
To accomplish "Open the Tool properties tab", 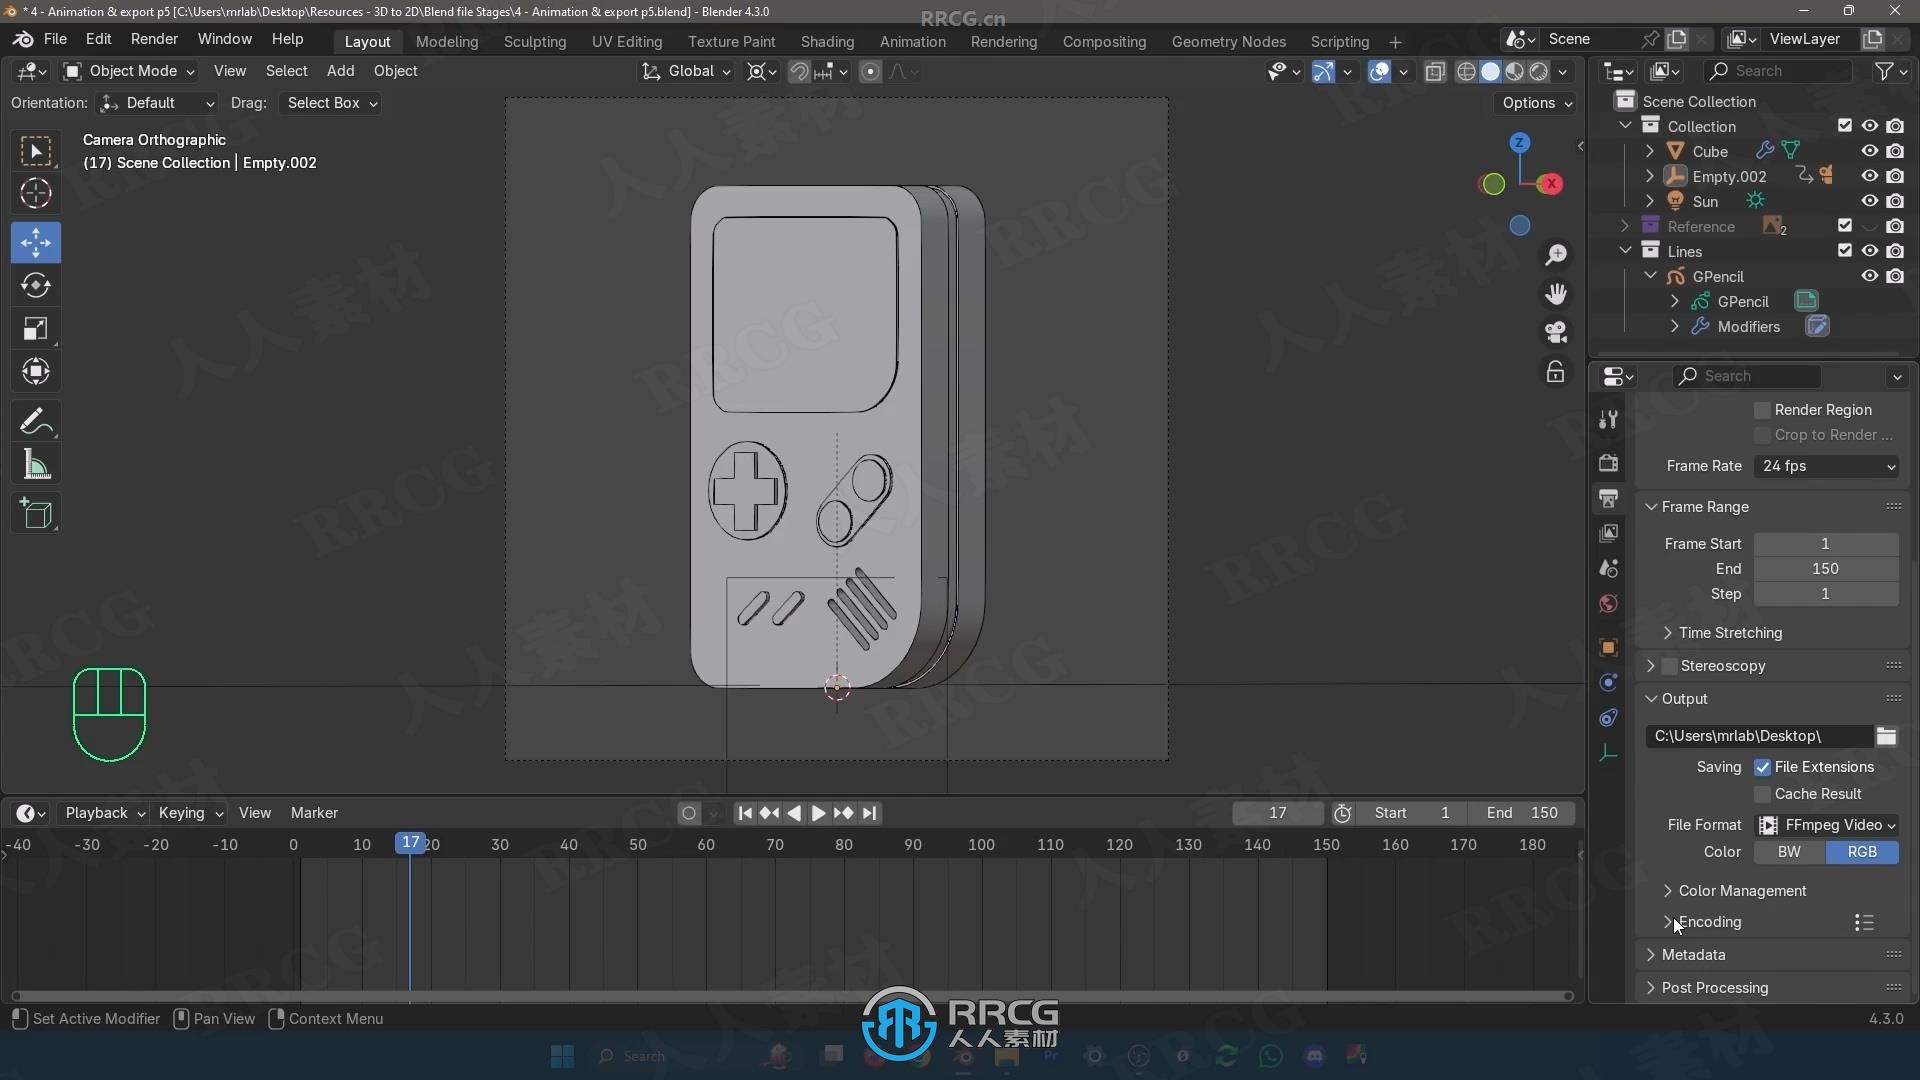I will (1608, 420).
